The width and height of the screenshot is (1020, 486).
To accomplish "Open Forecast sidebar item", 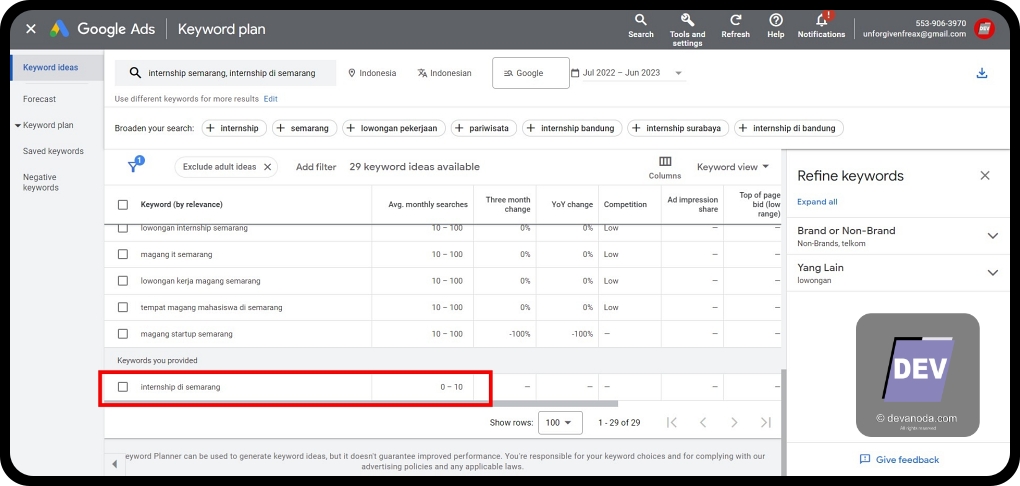I will tap(40, 99).
